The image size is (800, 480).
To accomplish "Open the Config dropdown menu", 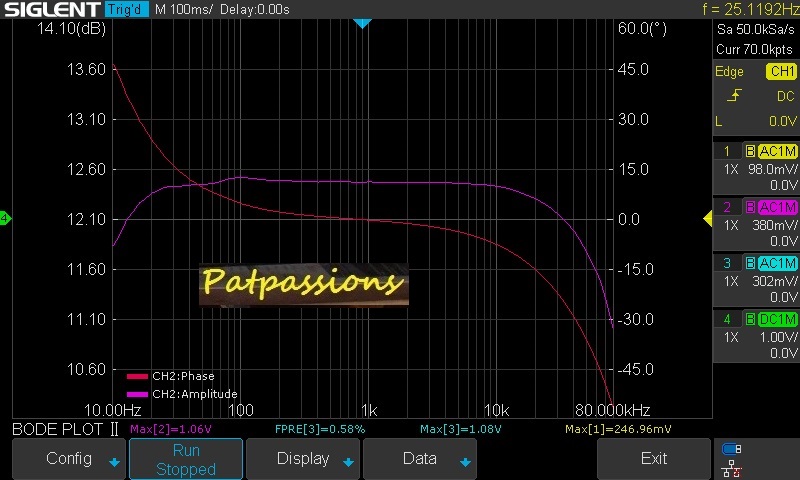I will [69, 459].
